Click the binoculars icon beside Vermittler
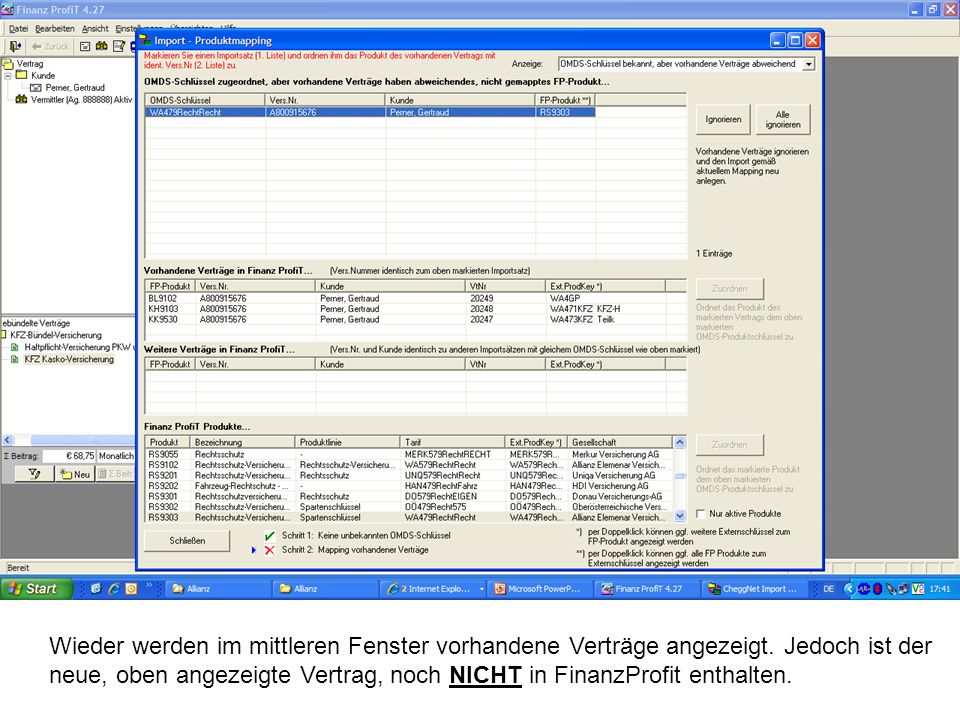Image resolution: width=960 pixels, height=720 pixels. coord(21,99)
